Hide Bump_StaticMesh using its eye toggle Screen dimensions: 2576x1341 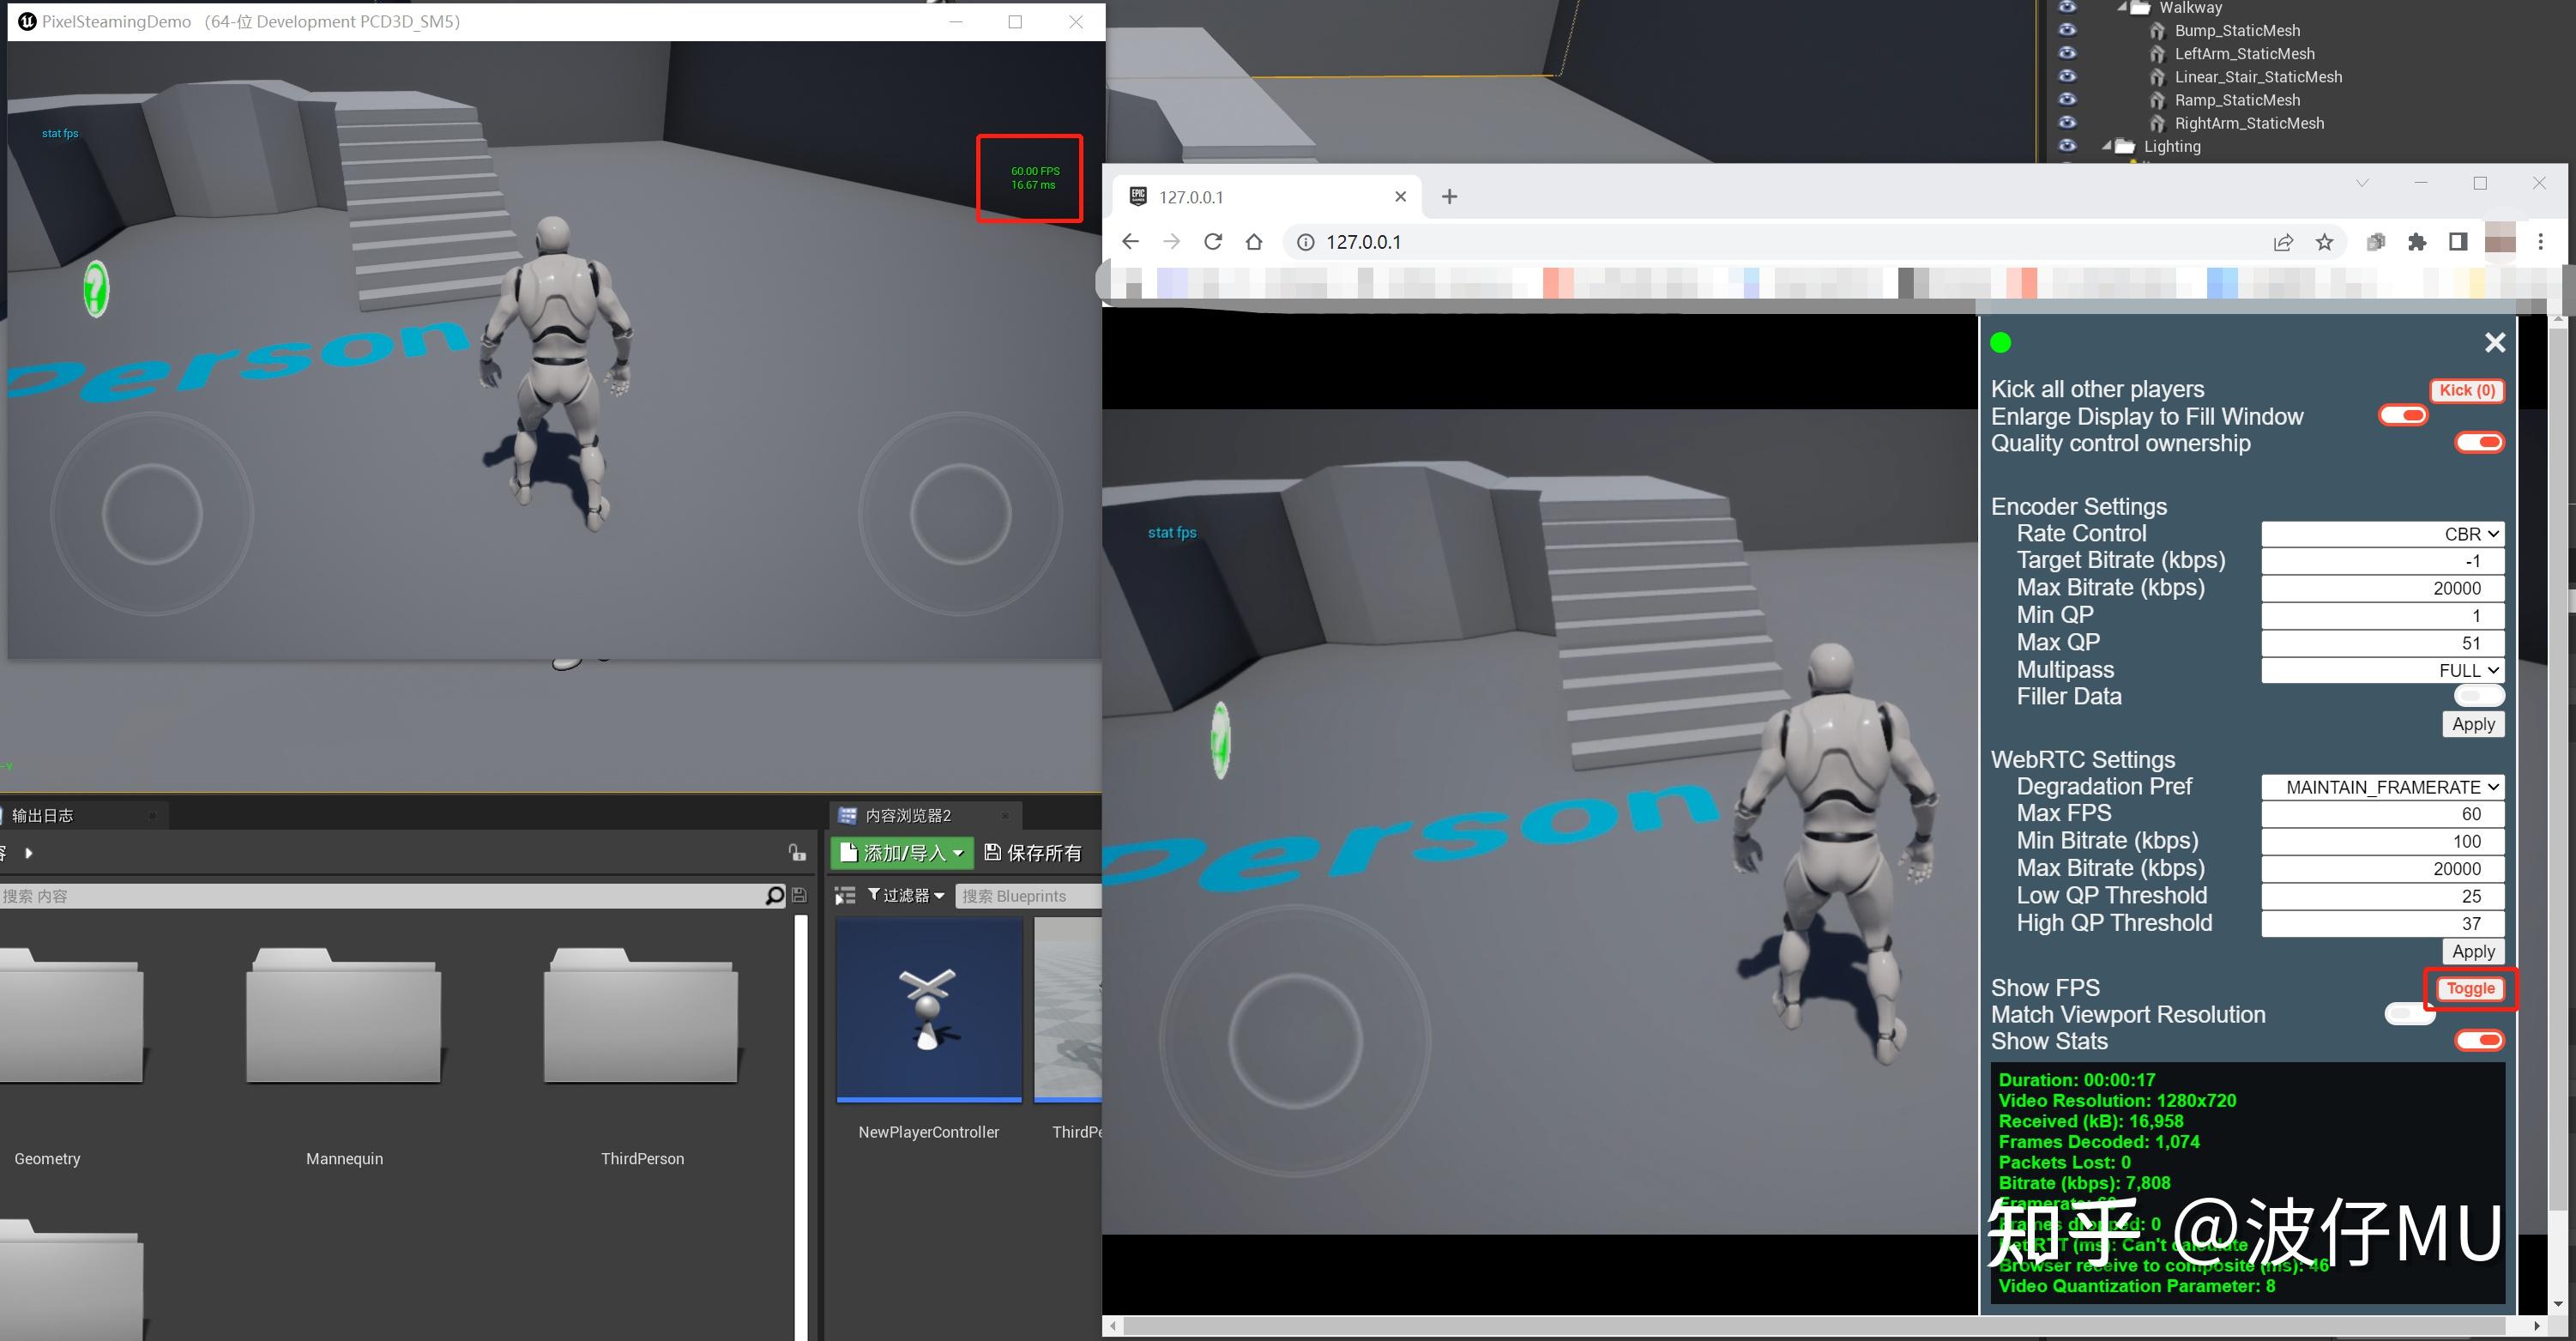[x=2068, y=30]
